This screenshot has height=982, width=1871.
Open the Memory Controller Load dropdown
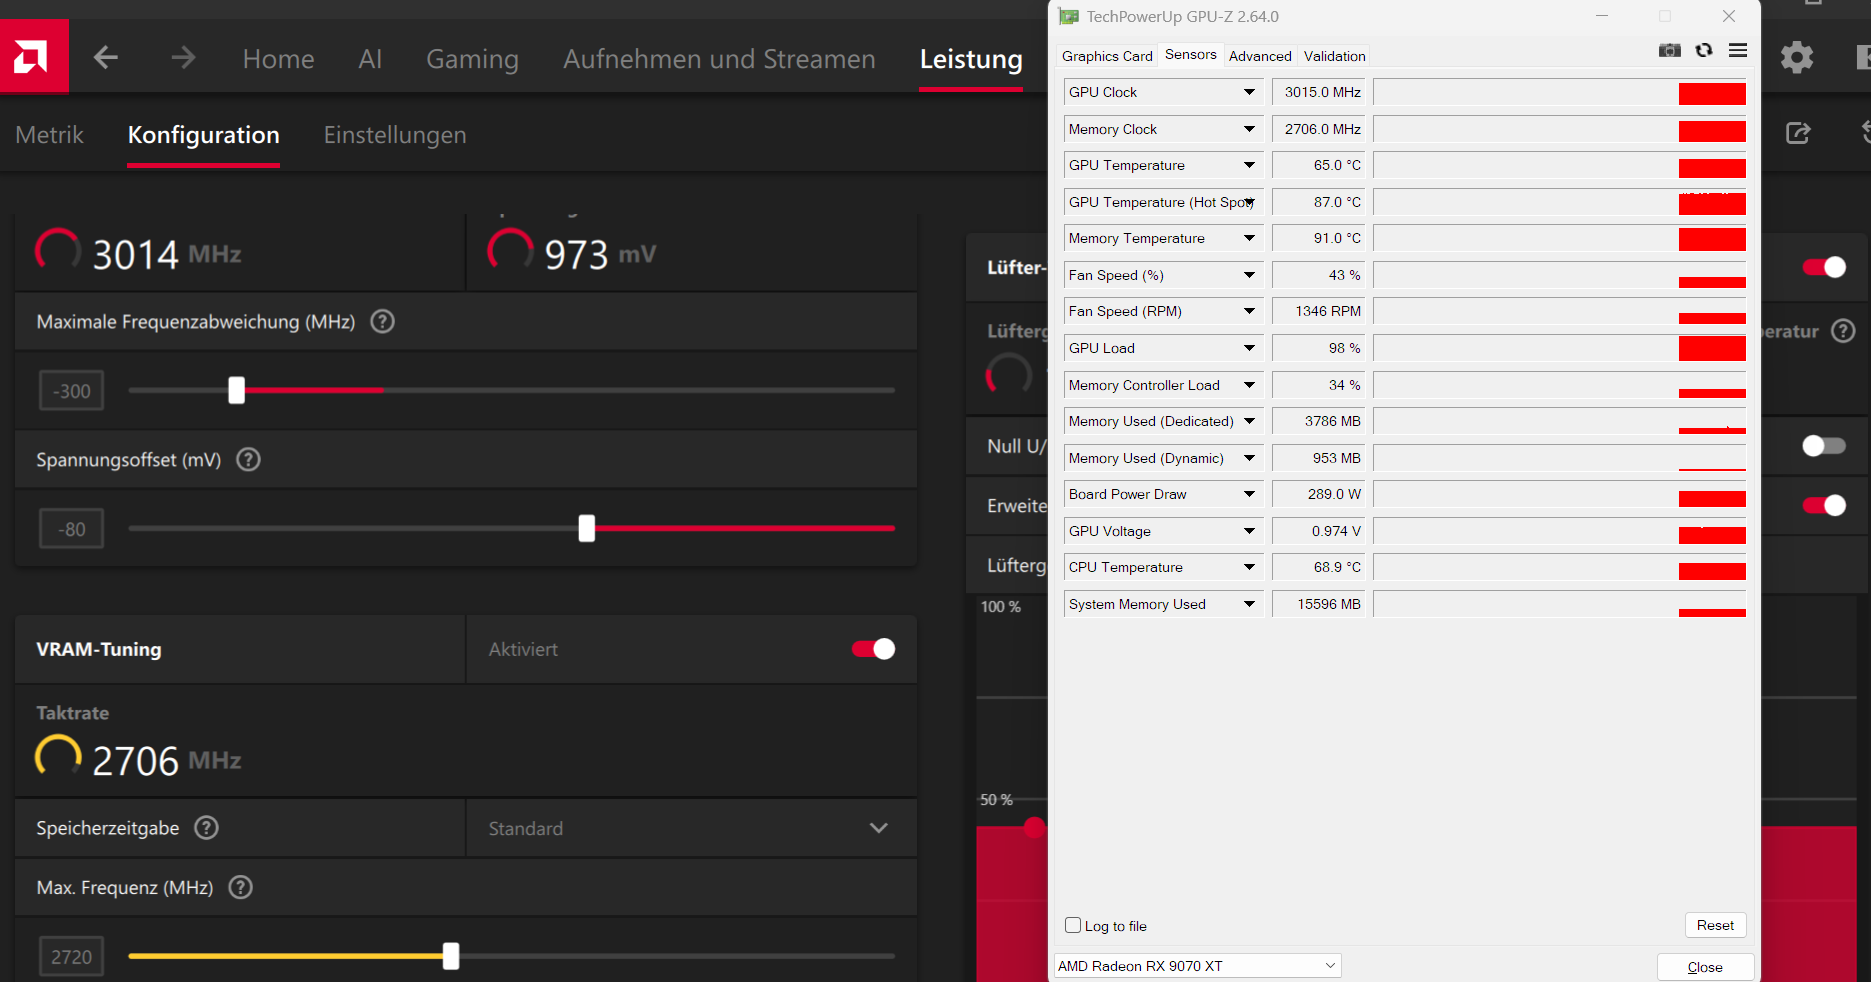point(1249,385)
